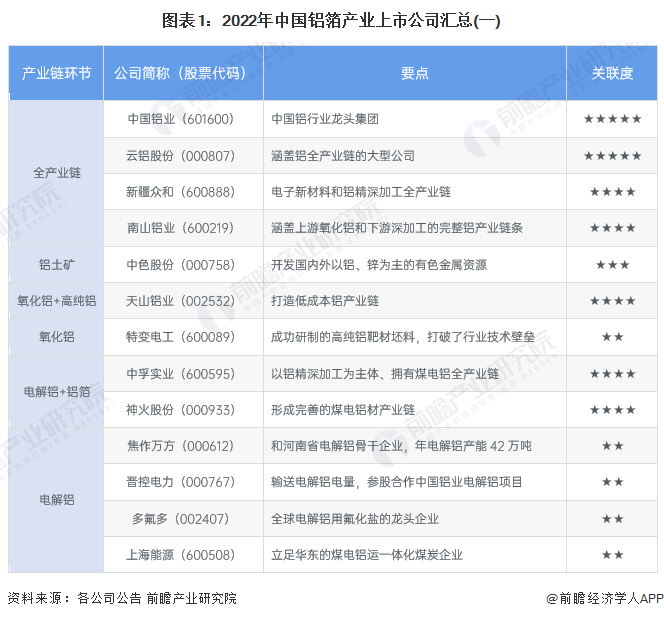The width and height of the screenshot is (664, 619).
Task: Click 焦作万方（000612）company cell
Action: point(183,446)
